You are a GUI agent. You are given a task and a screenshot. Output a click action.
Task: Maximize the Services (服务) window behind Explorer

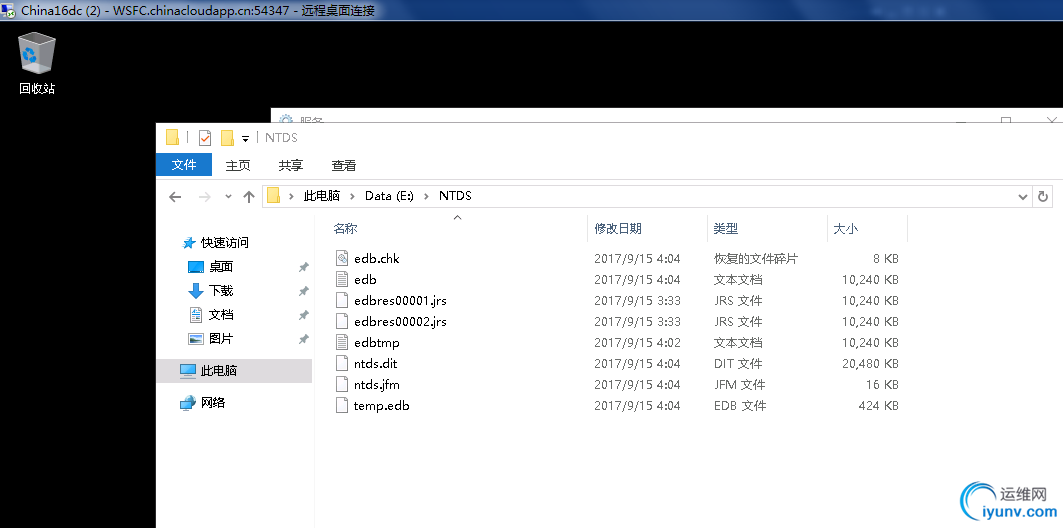click(1006, 121)
